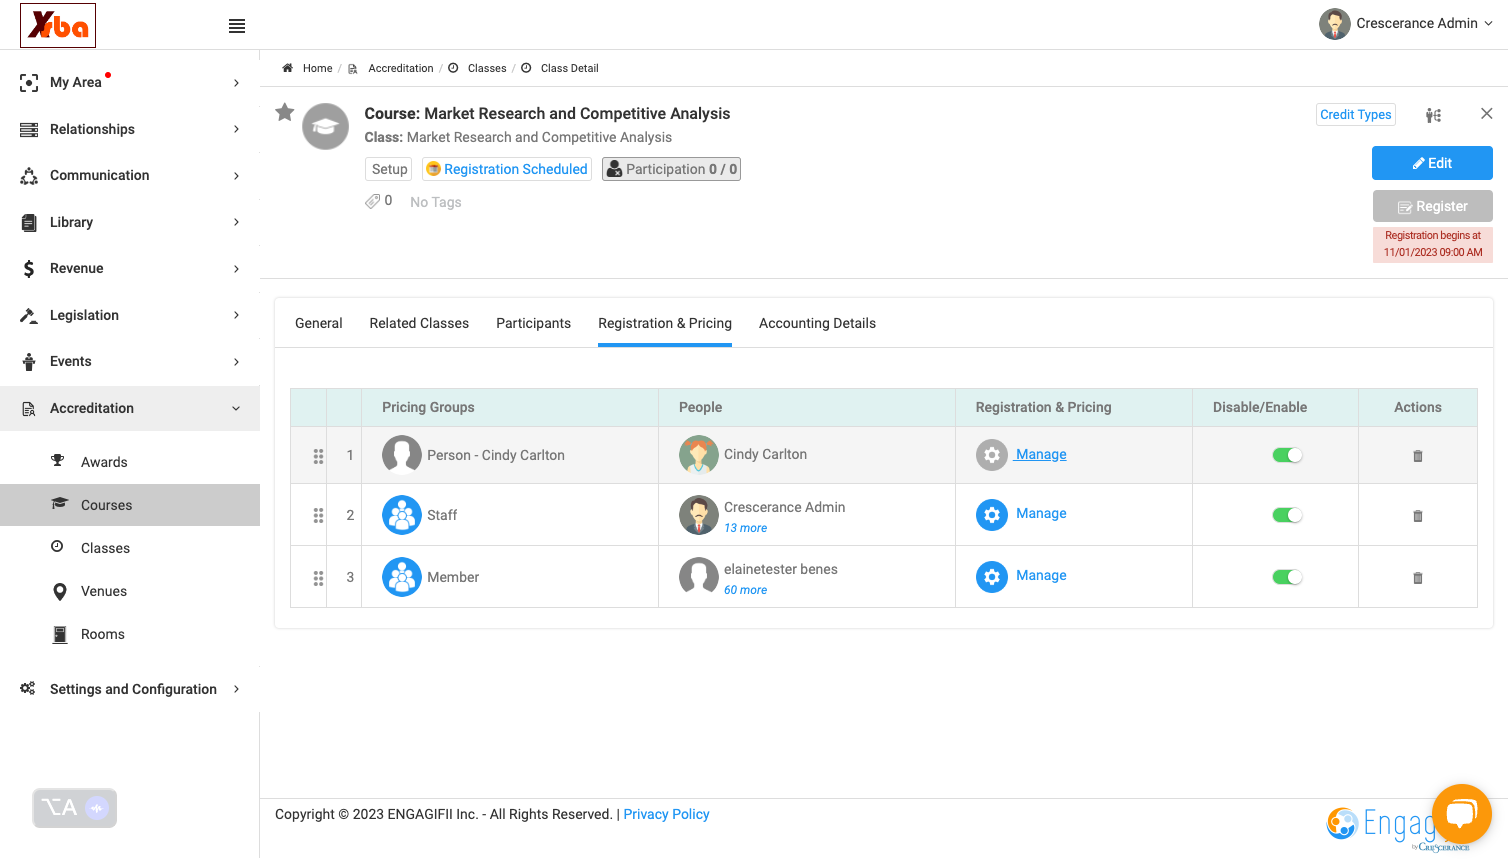The height and width of the screenshot is (860, 1508).
Task: Click the gear icon in Staff row
Action: pyautogui.click(x=992, y=515)
